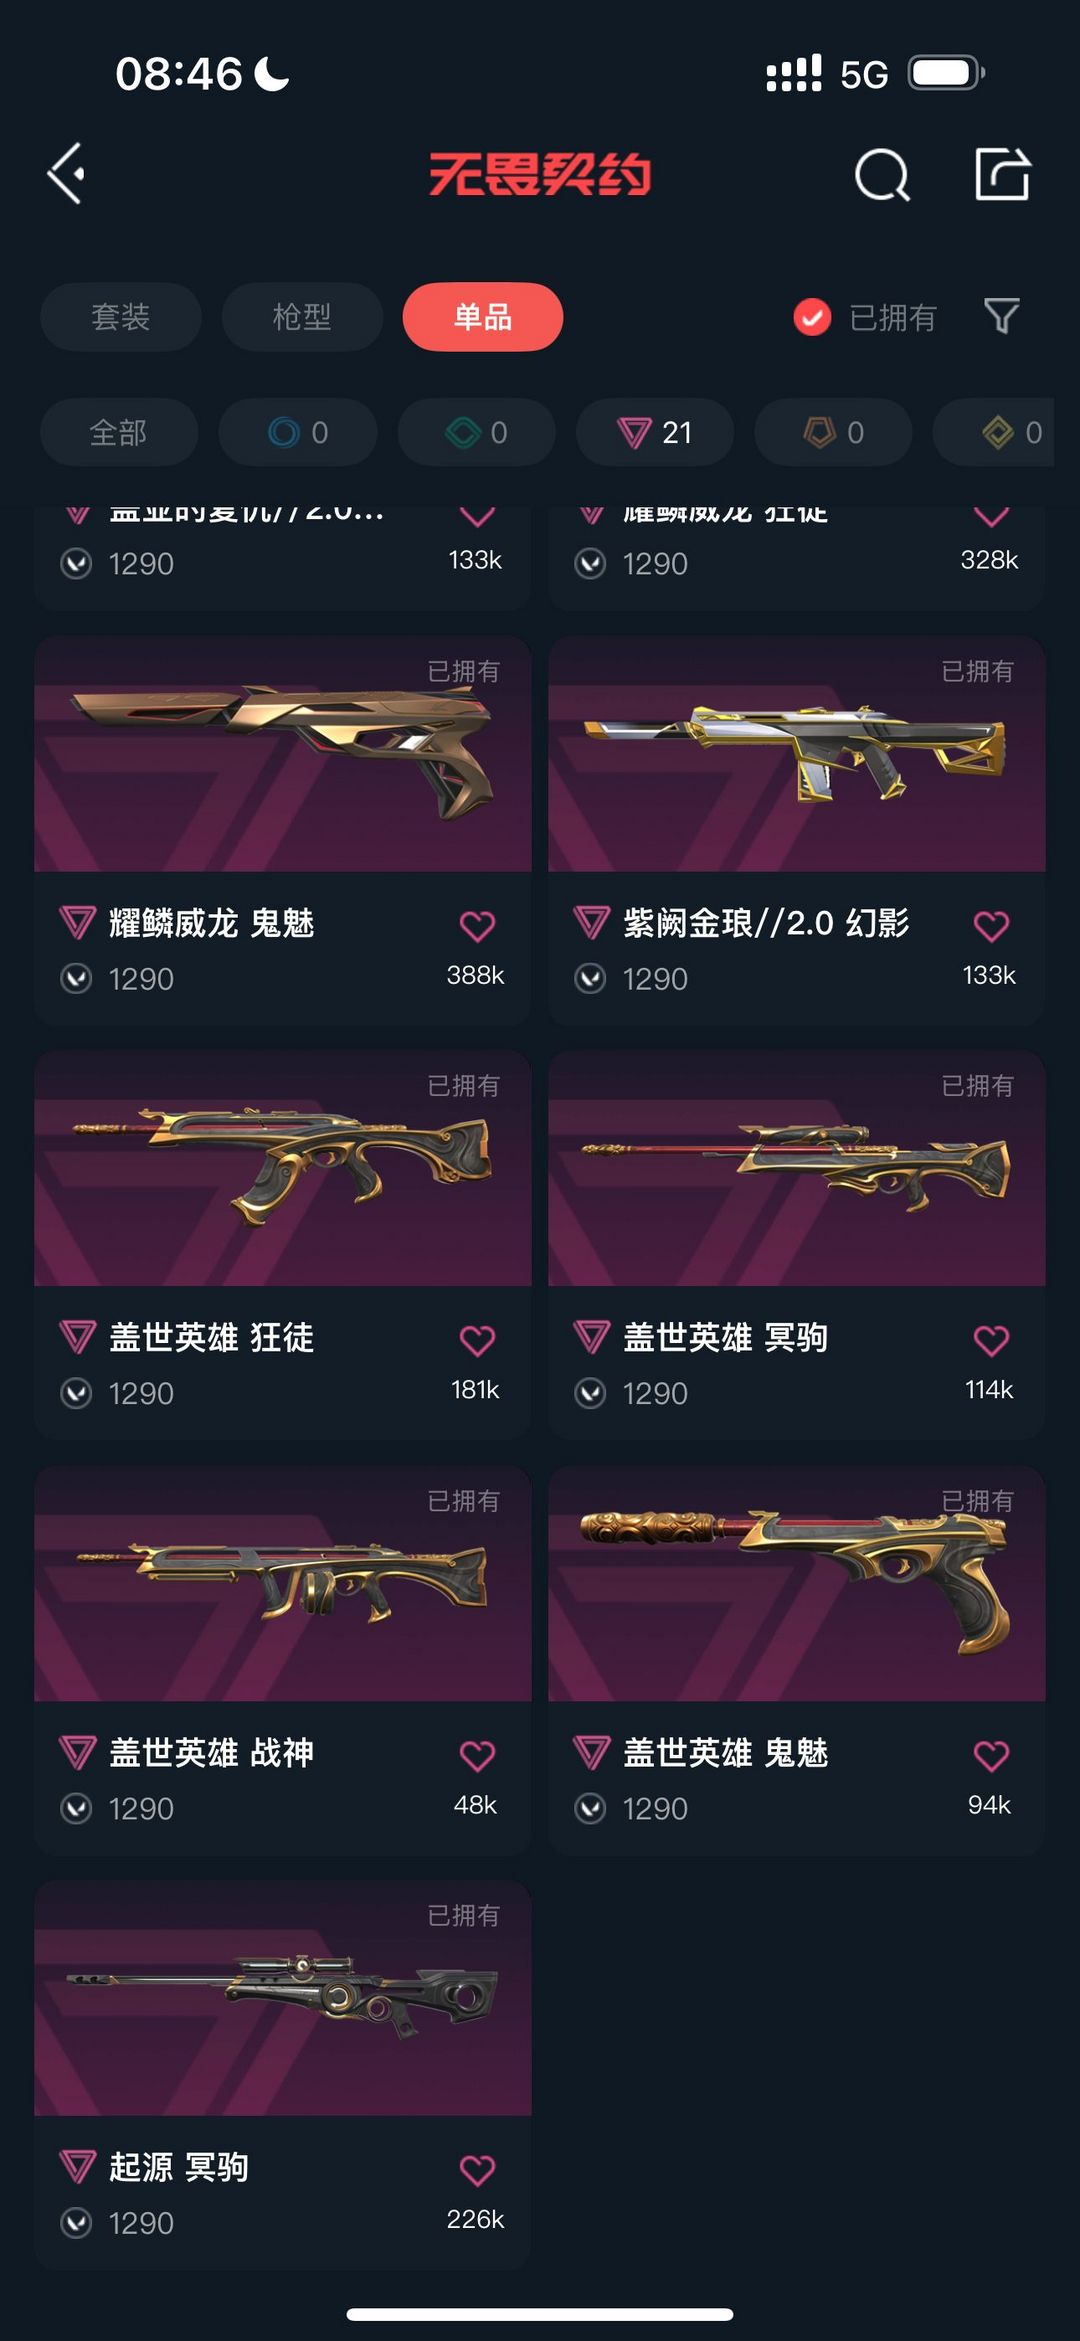
Task: Select the 单品 tab
Action: pyautogui.click(x=483, y=317)
